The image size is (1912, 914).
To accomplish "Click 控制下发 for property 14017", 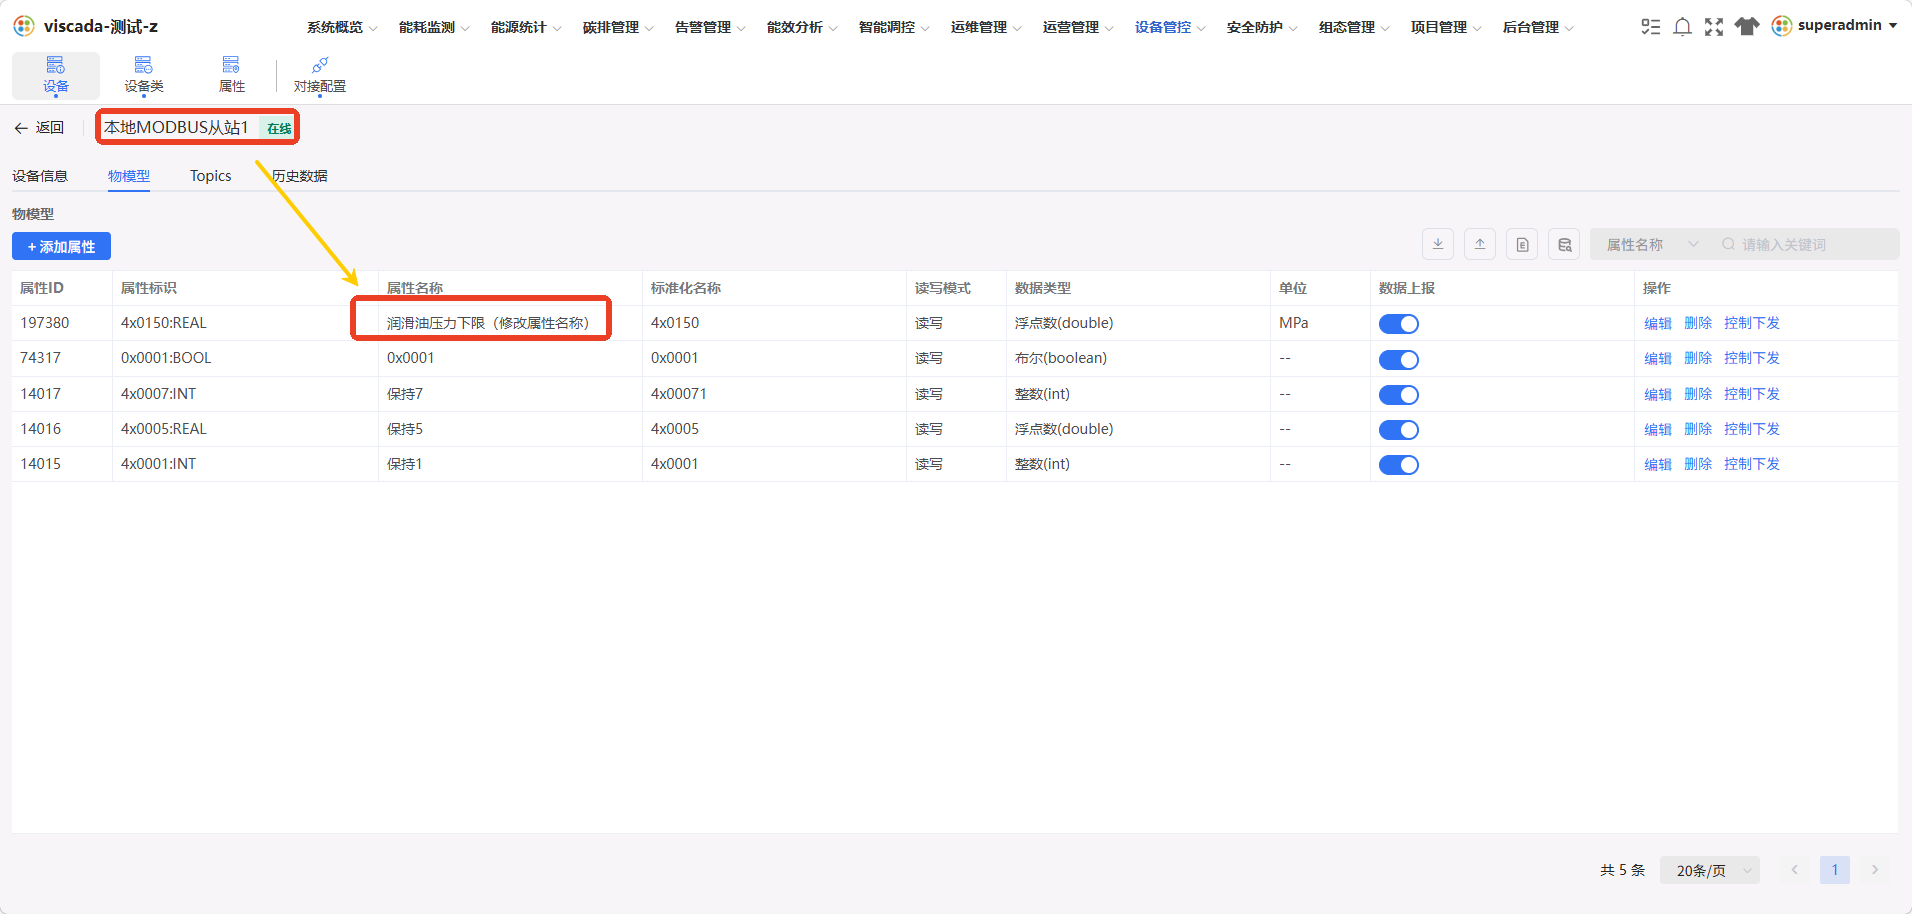I will (x=1752, y=394).
